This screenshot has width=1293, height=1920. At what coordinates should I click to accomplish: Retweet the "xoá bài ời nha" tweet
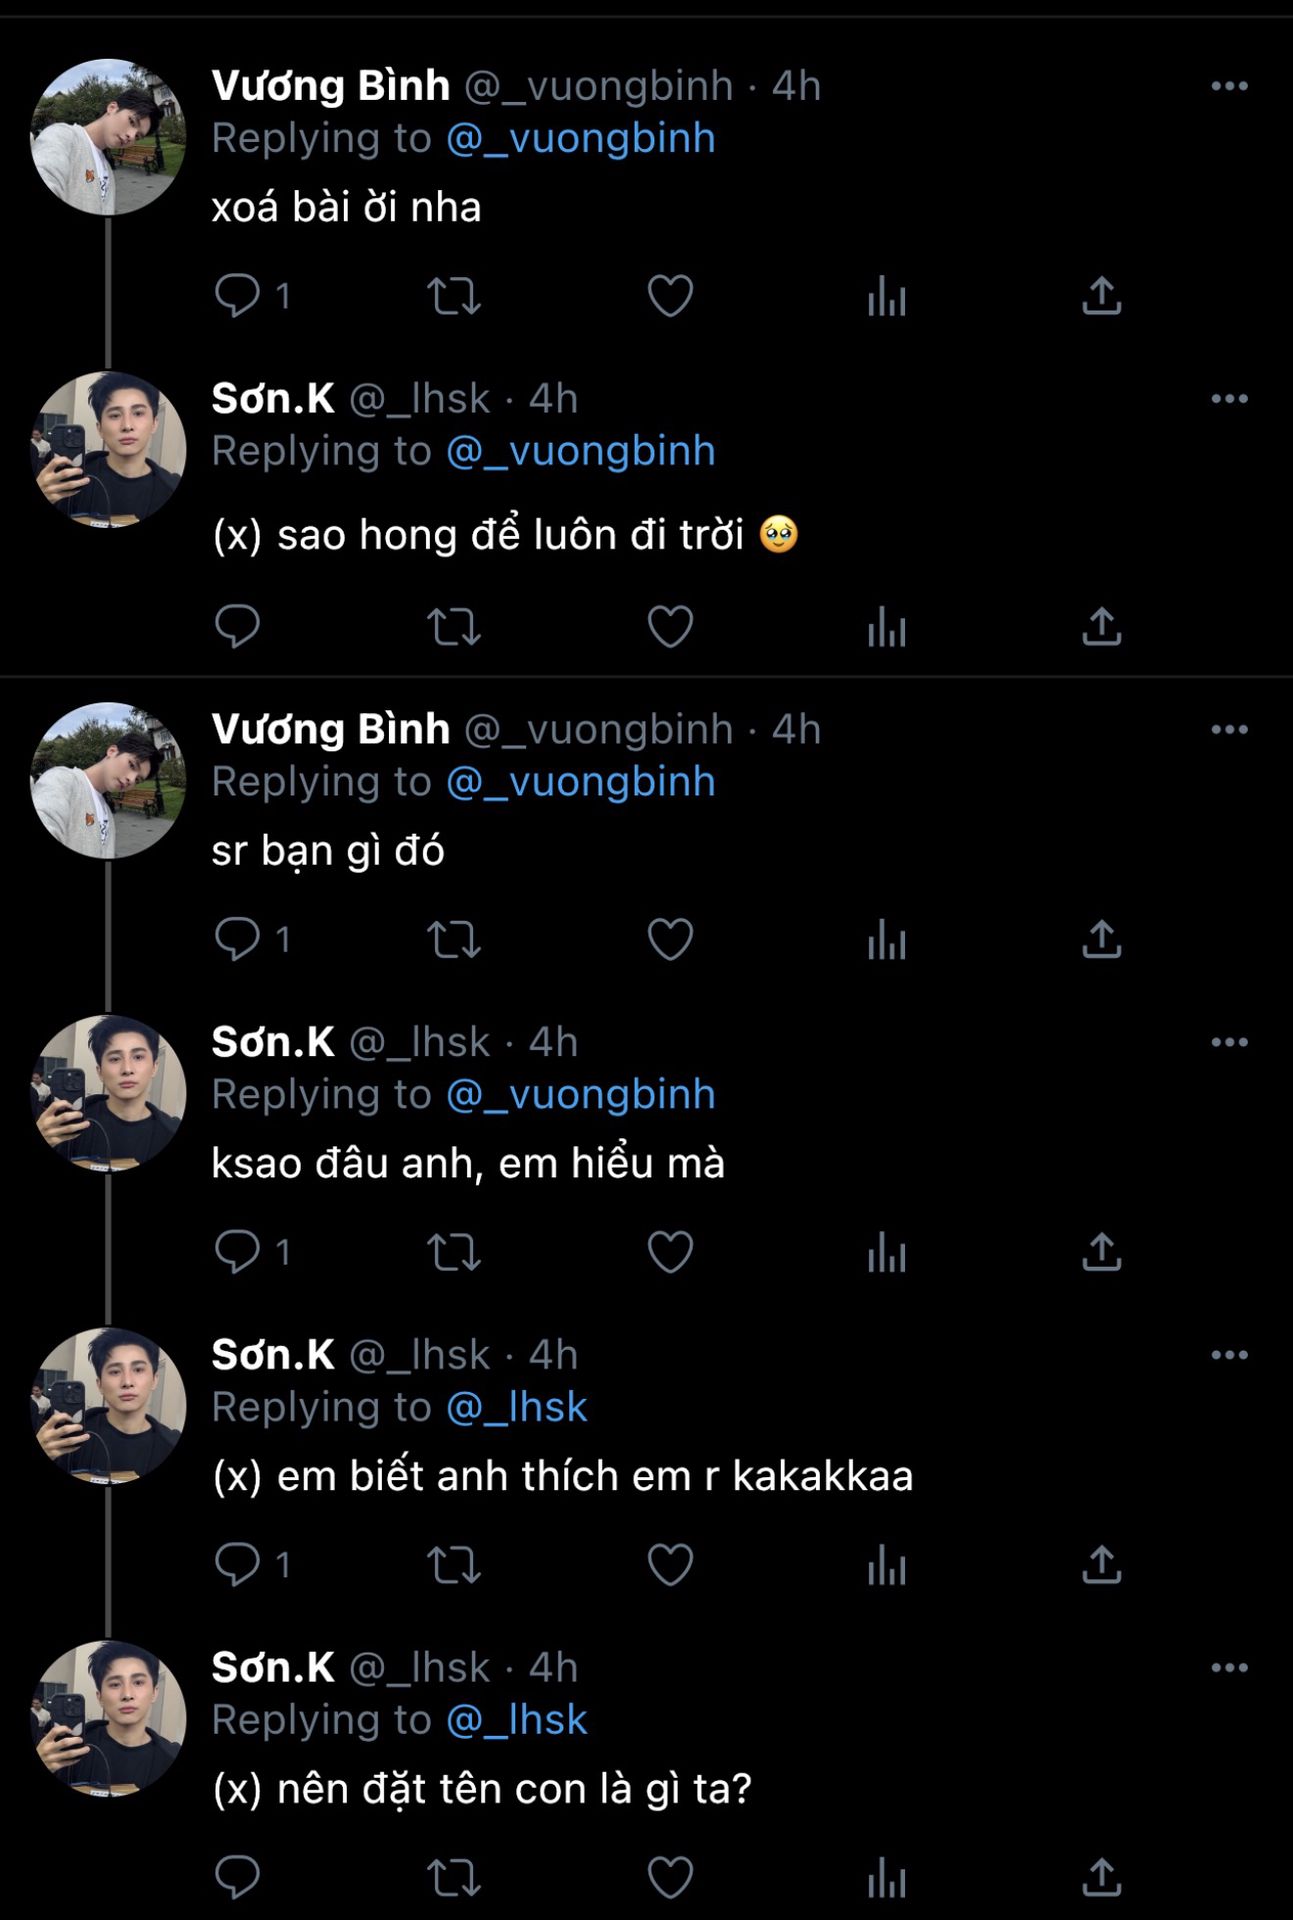(x=454, y=296)
